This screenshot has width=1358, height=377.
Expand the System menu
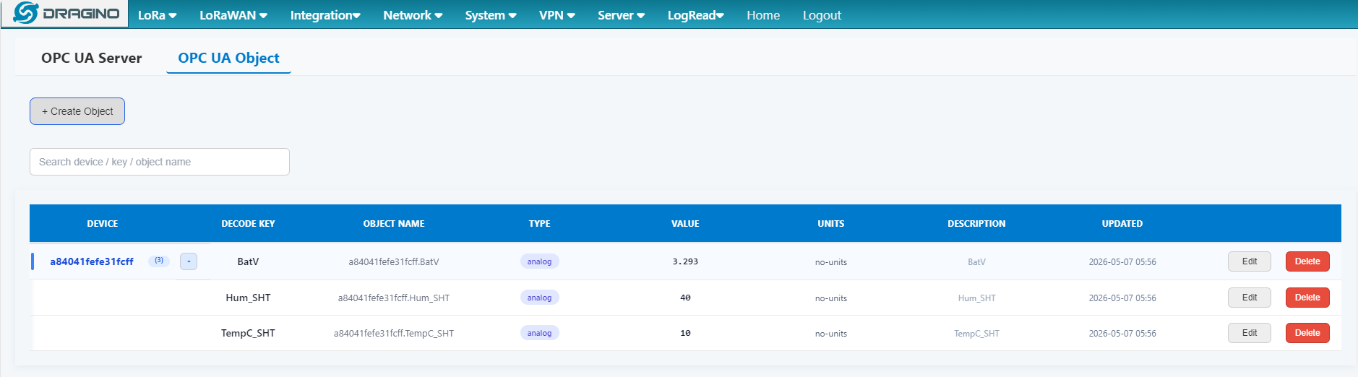[x=491, y=15]
